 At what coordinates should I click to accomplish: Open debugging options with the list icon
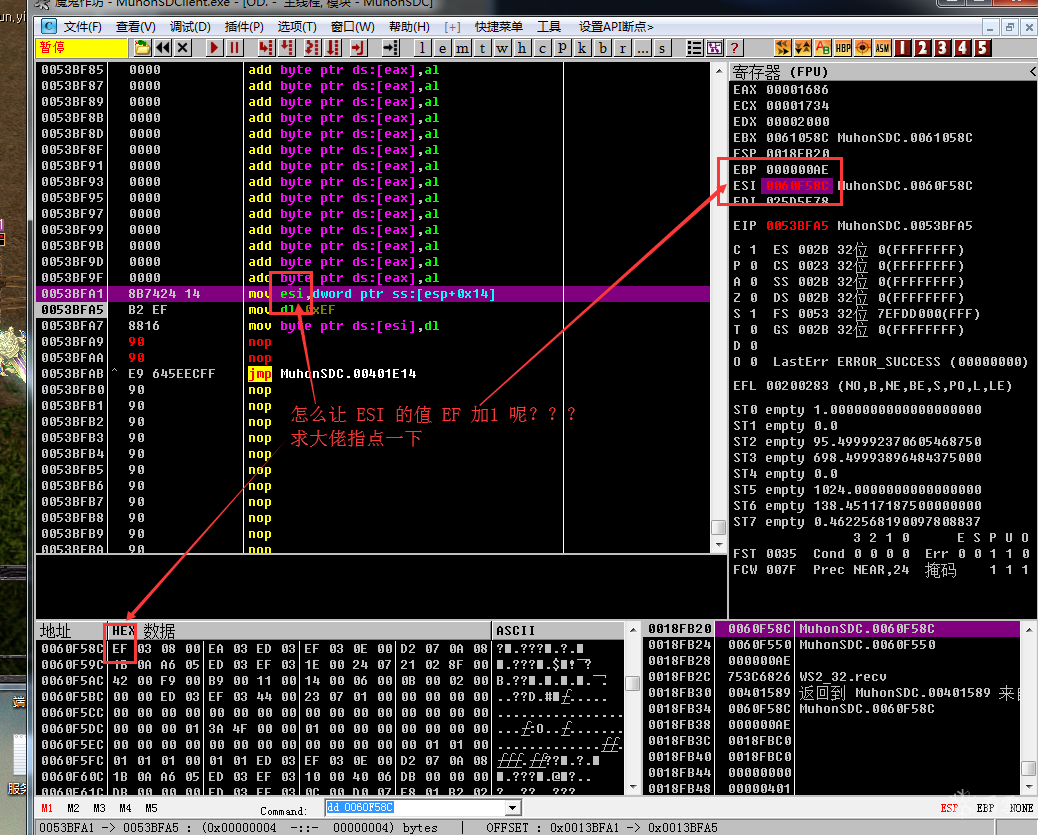pyautogui.click(x=694, y=48)
